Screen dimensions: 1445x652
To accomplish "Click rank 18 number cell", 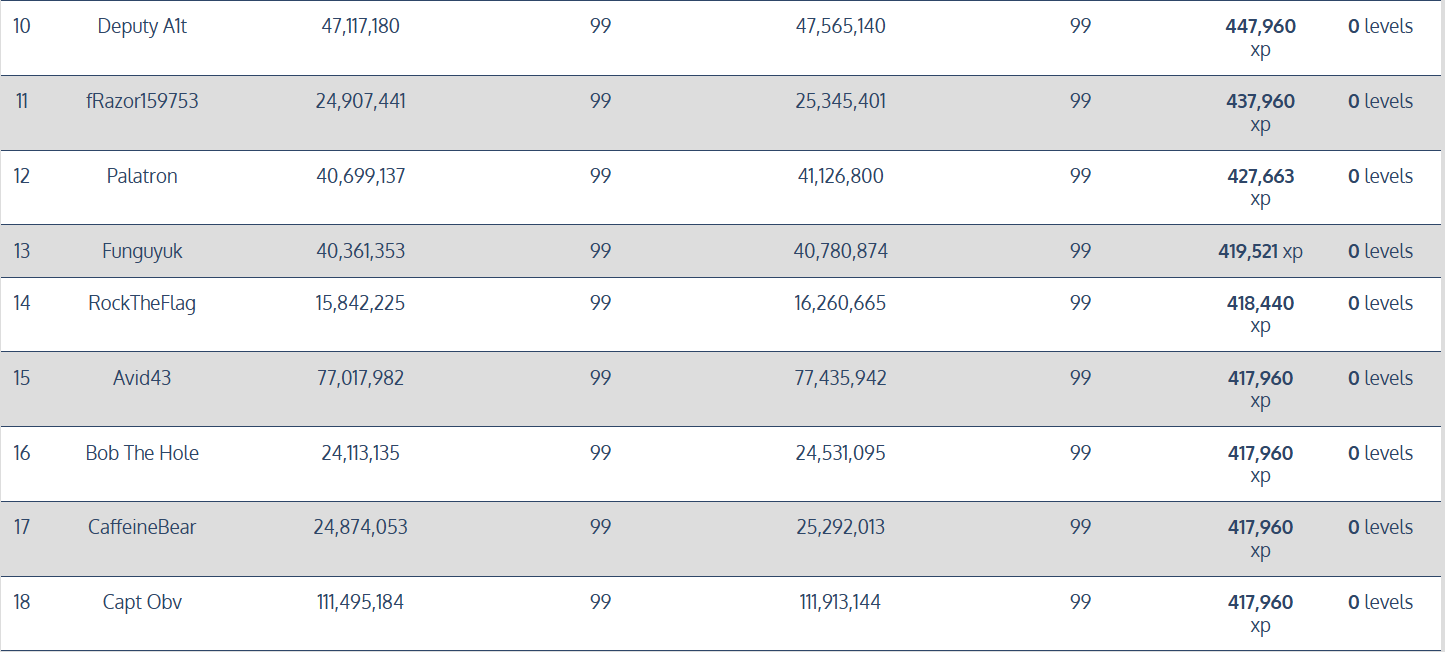I will click(x=22, y=602).
